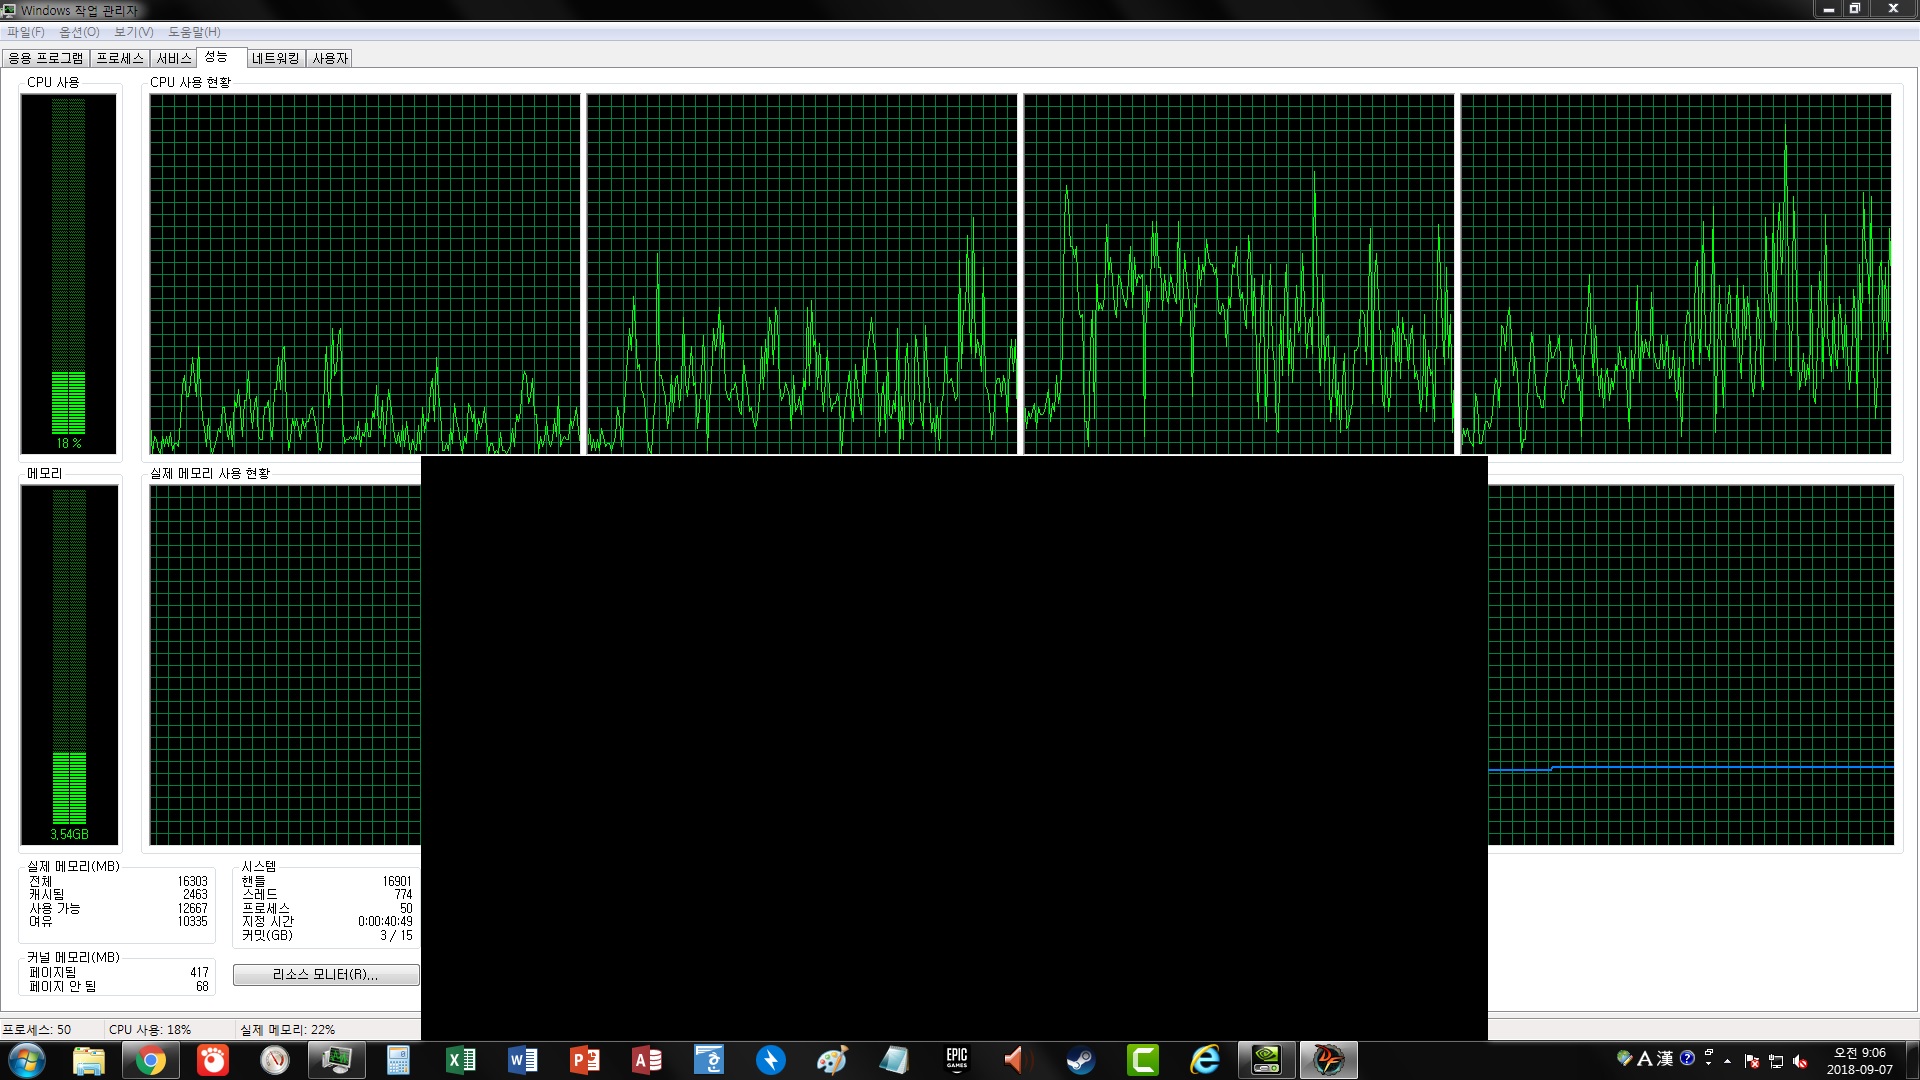
Task: Open 보기(V) menu
Action: click(x=133, y=32)
